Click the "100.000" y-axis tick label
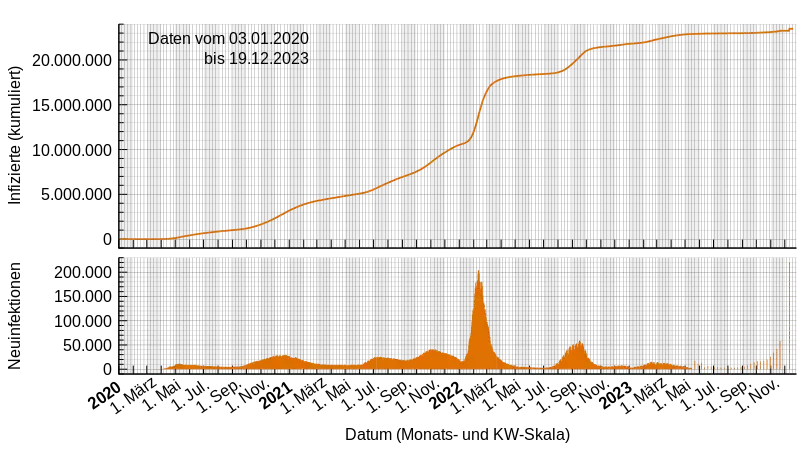Screen dimensions: 801x451 (83, 321)
